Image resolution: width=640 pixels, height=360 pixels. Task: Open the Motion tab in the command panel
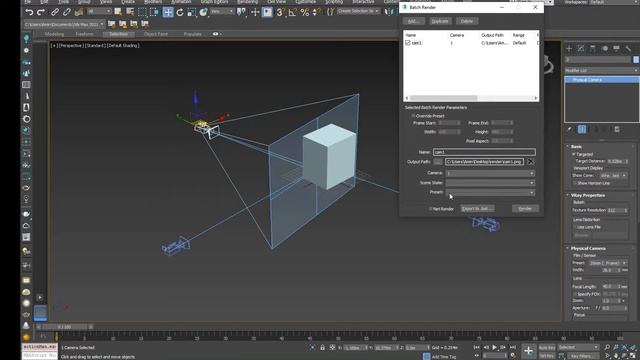(x=604, y=49)
